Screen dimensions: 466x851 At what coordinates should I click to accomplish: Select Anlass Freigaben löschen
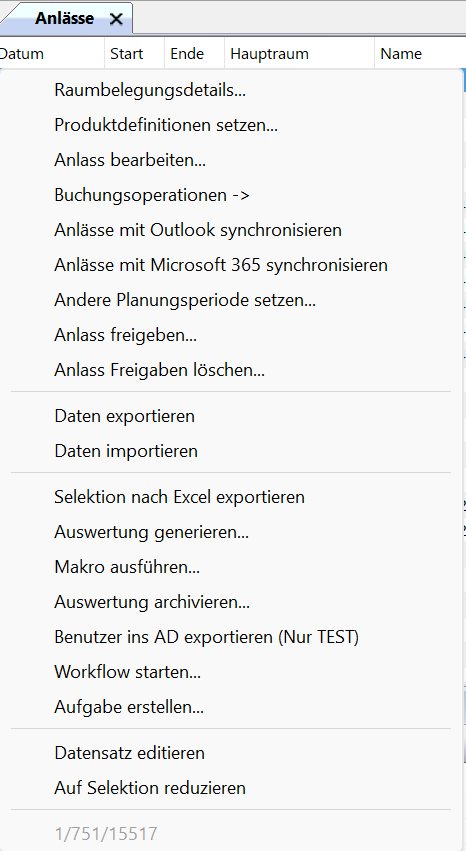pos(231,370)
